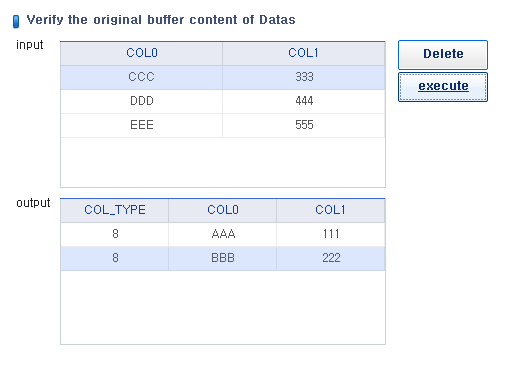Viewport: 507px width, 366px height.
Task: Select the COL1 header in the input grid
Action: click(304, 53)
